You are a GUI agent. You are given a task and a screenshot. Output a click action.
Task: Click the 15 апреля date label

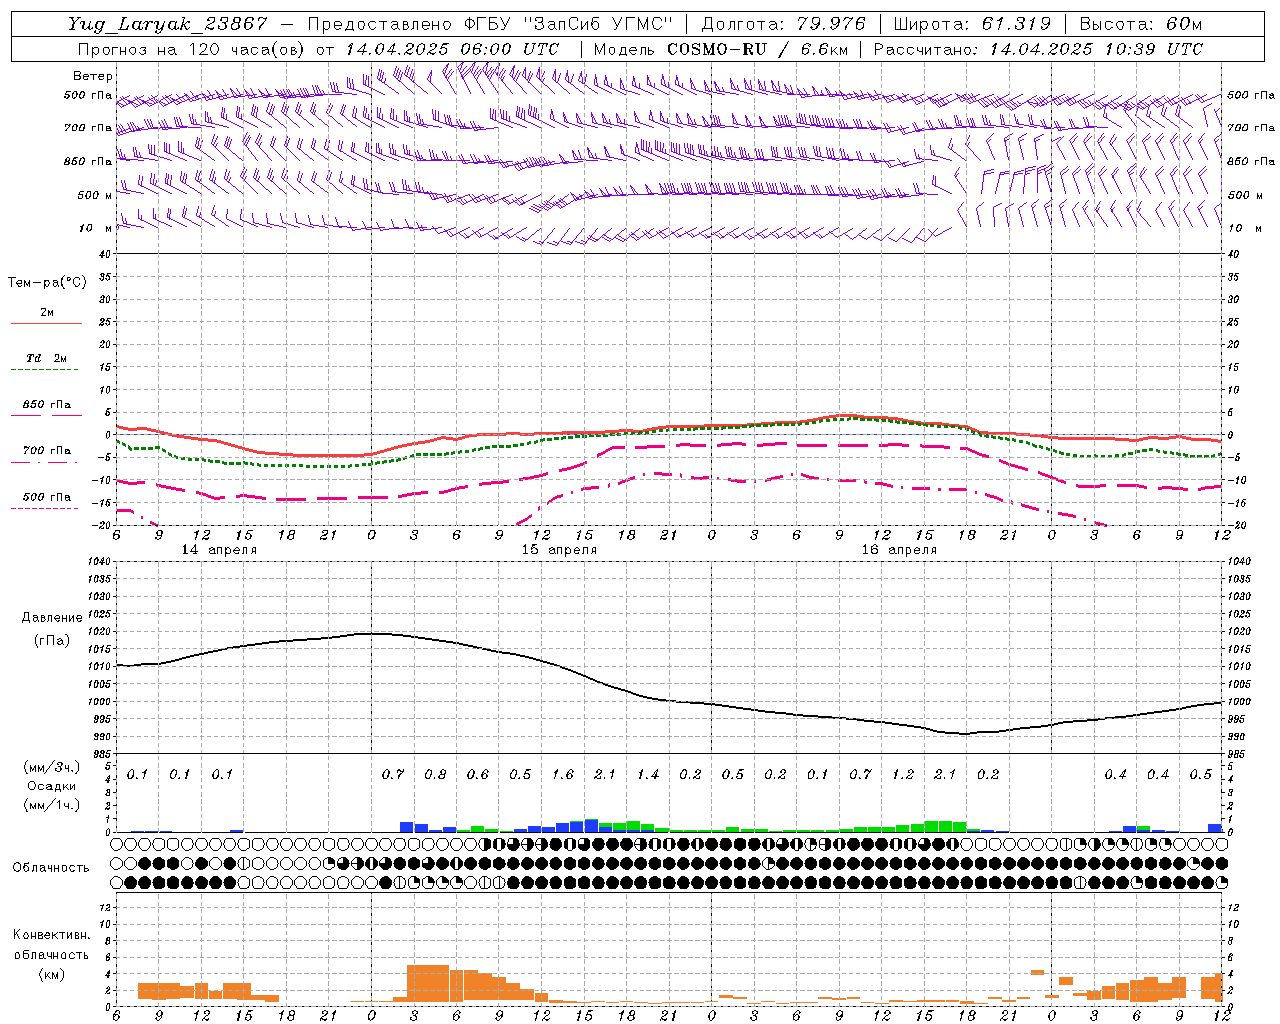point(559,550)
